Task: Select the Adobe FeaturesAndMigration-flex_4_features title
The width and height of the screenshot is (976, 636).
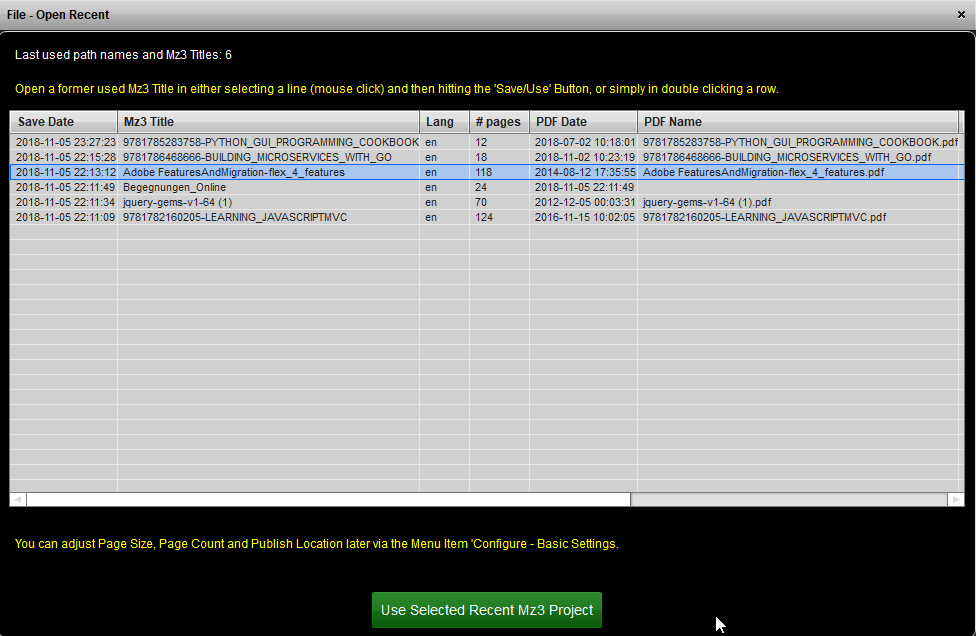Action: [233, 172]
